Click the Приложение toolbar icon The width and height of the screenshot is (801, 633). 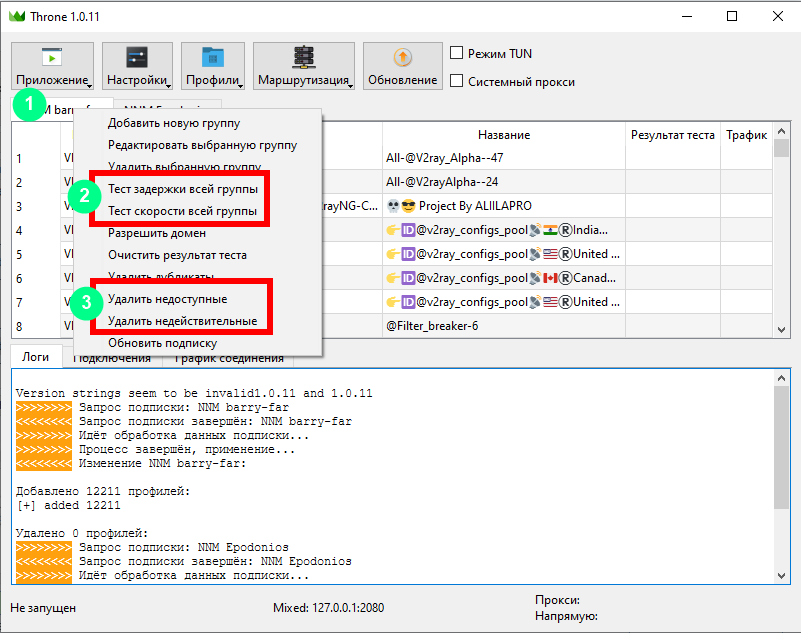(51, 57)
